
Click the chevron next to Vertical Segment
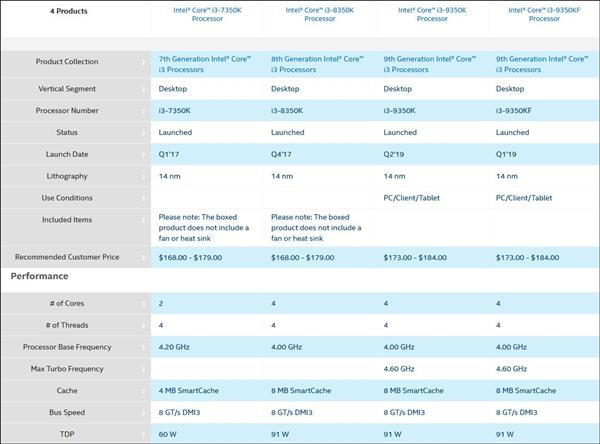[x=143, y=88]
